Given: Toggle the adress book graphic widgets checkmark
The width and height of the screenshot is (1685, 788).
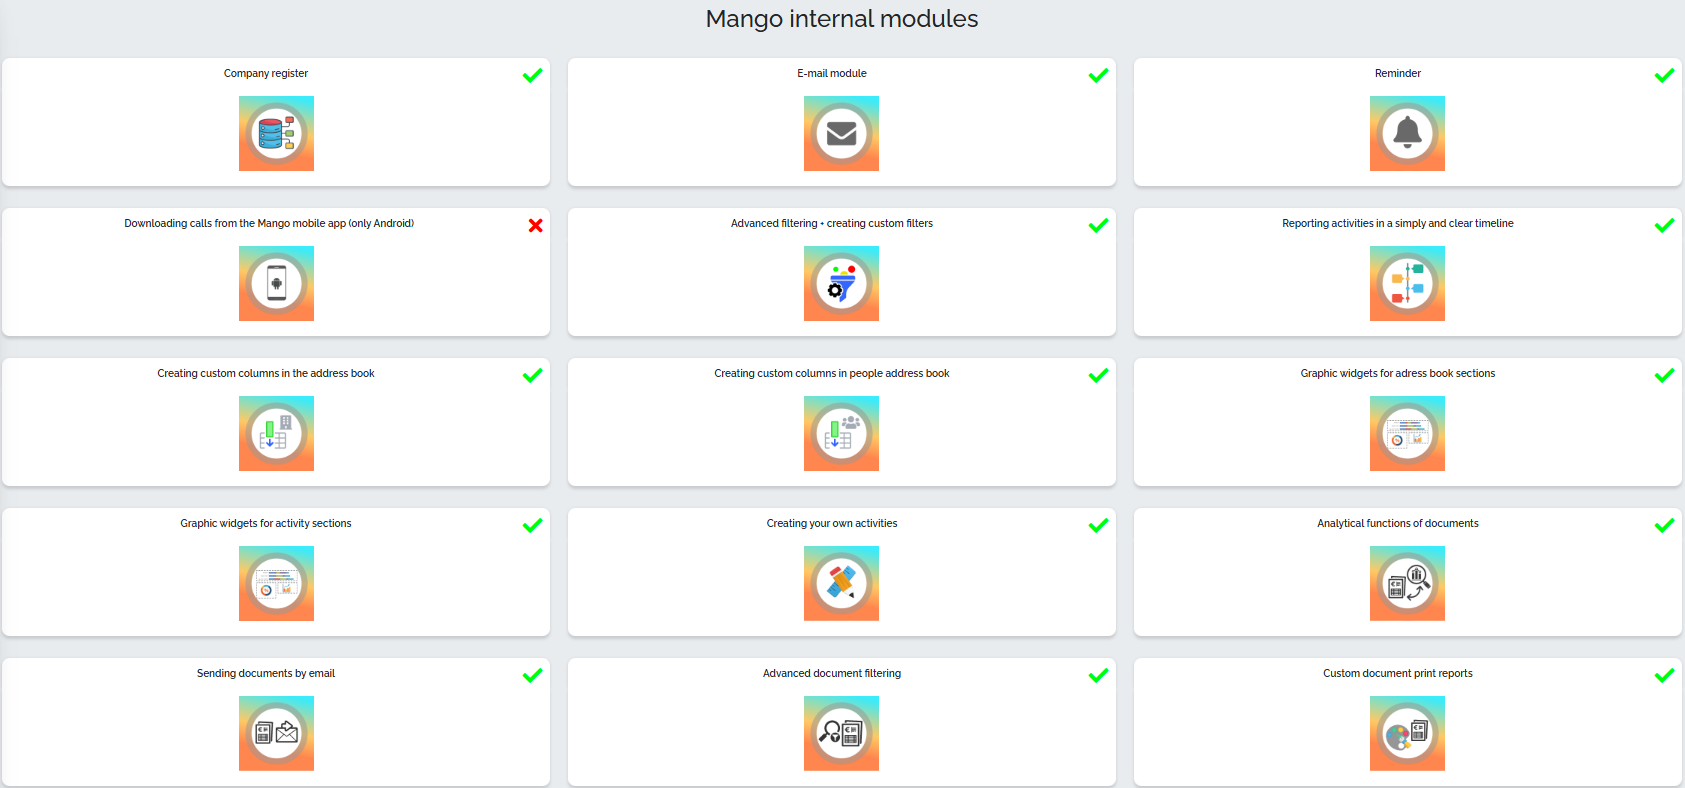Looking at the screenshot, I should pos(1664,375).
